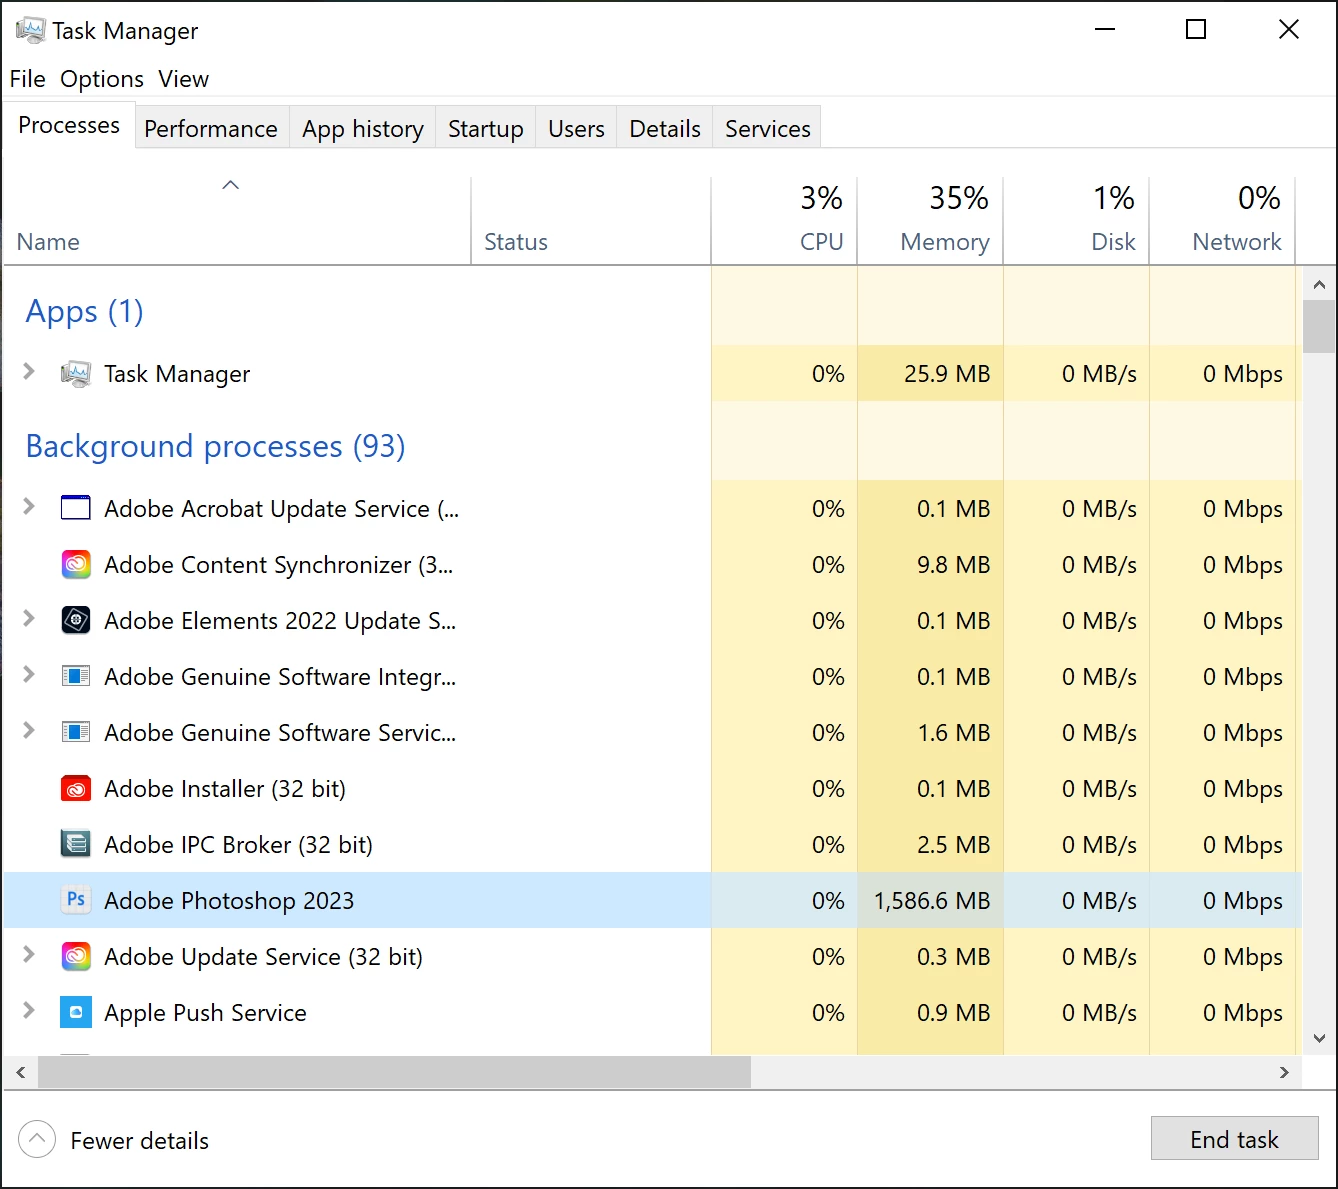Switch to the Services tab
Viewport: 1338px width, 1189px height.
pos(768,129)
